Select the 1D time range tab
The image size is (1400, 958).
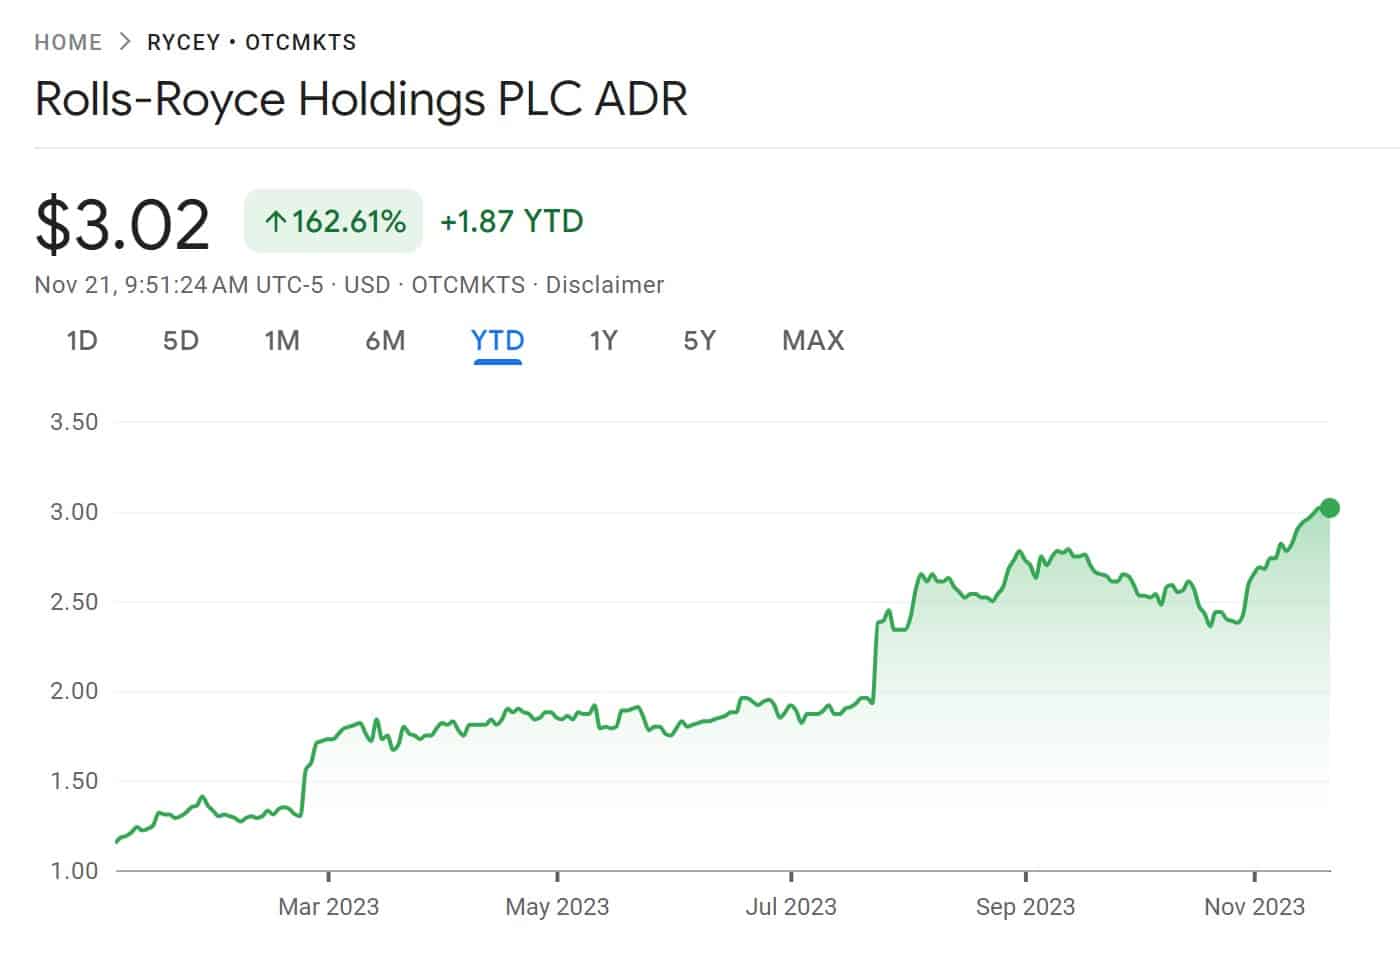click(x=82, y=341)
